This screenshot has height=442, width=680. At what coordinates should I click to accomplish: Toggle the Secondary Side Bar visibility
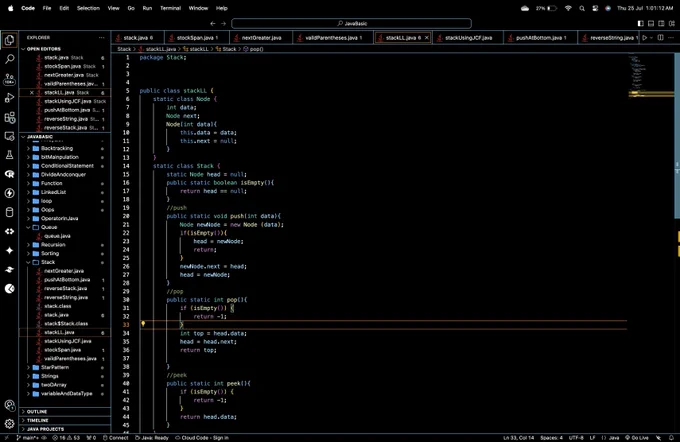coord(661,23)
